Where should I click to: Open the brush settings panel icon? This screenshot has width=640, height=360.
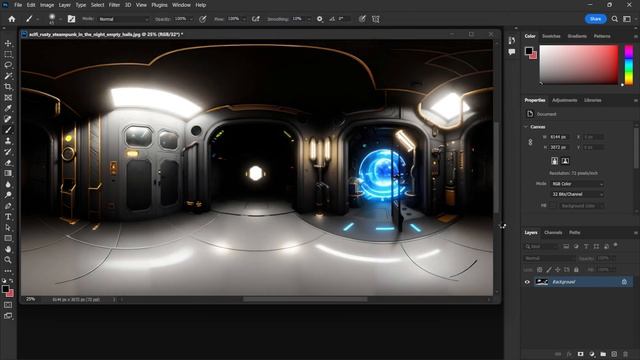71,19
